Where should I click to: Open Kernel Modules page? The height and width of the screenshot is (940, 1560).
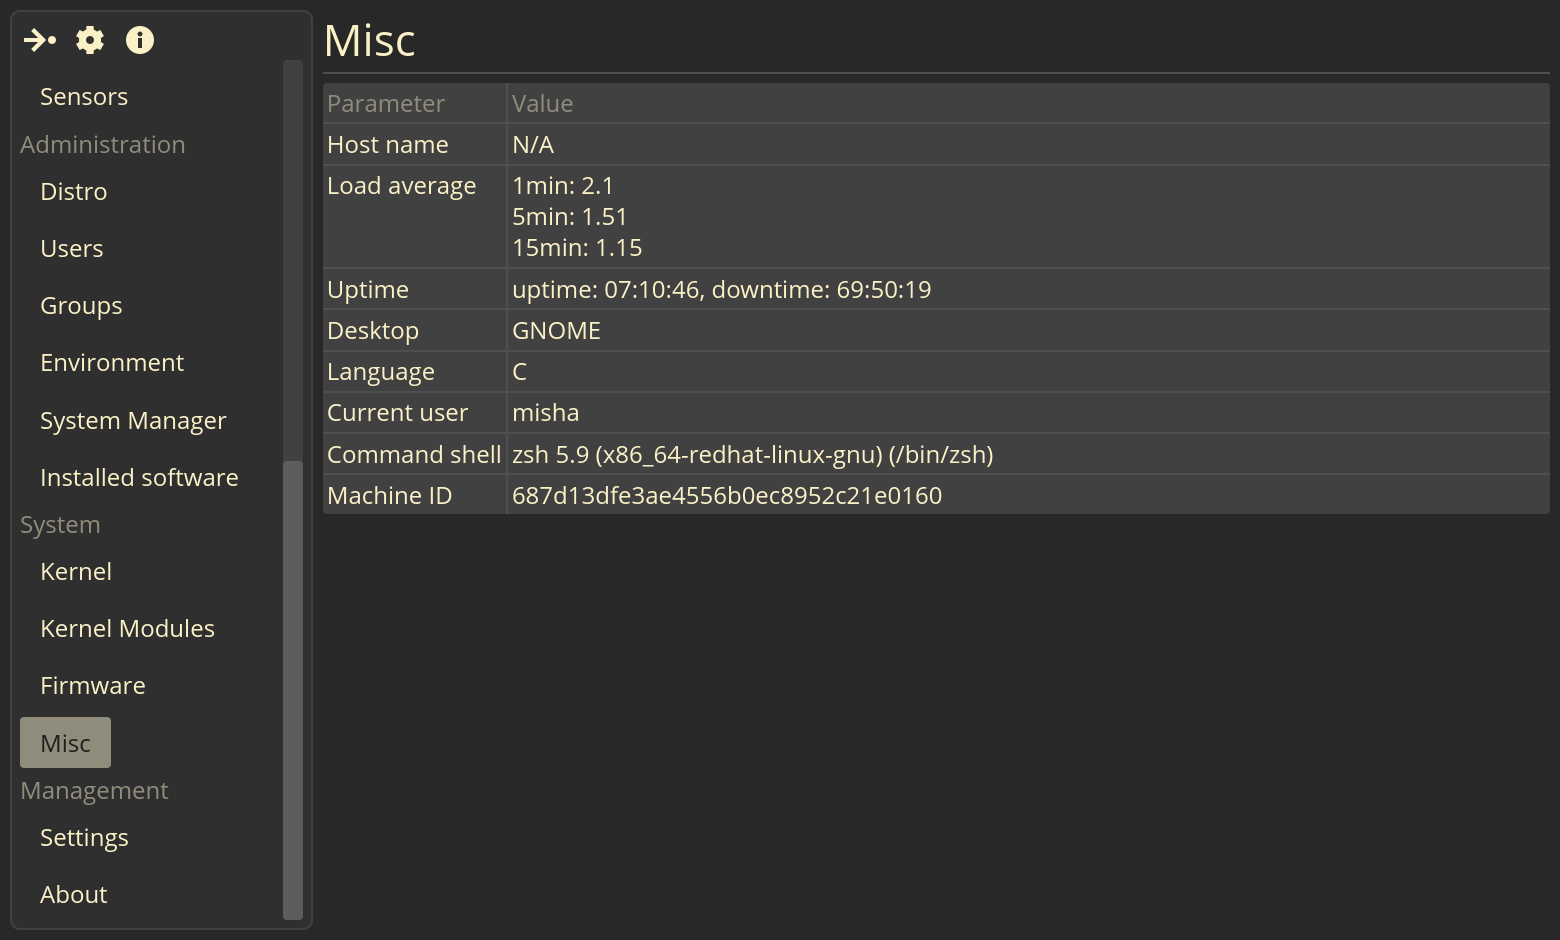127,629
